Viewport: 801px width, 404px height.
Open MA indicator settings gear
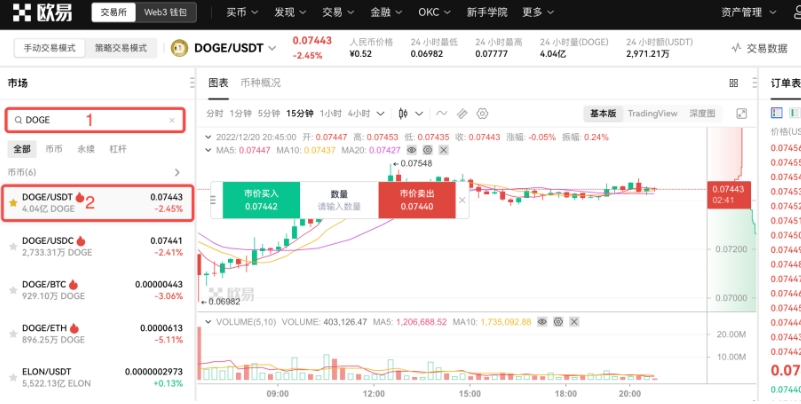pos(428,150)
